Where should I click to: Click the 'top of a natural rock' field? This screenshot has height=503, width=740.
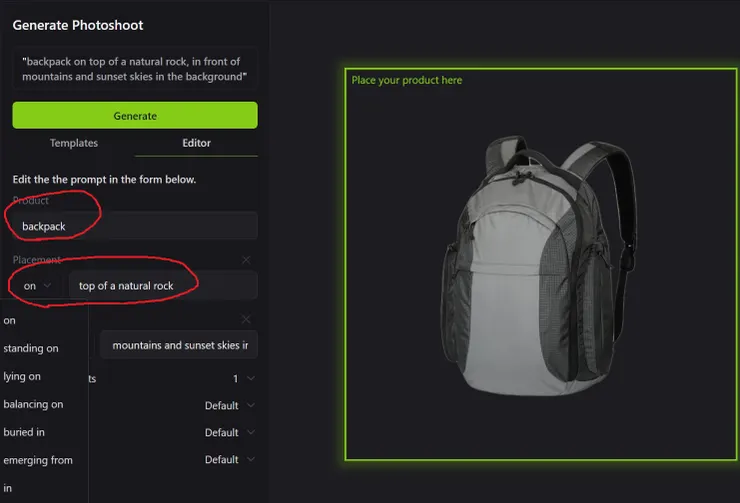pyautogui.click(x=163, y=286)
